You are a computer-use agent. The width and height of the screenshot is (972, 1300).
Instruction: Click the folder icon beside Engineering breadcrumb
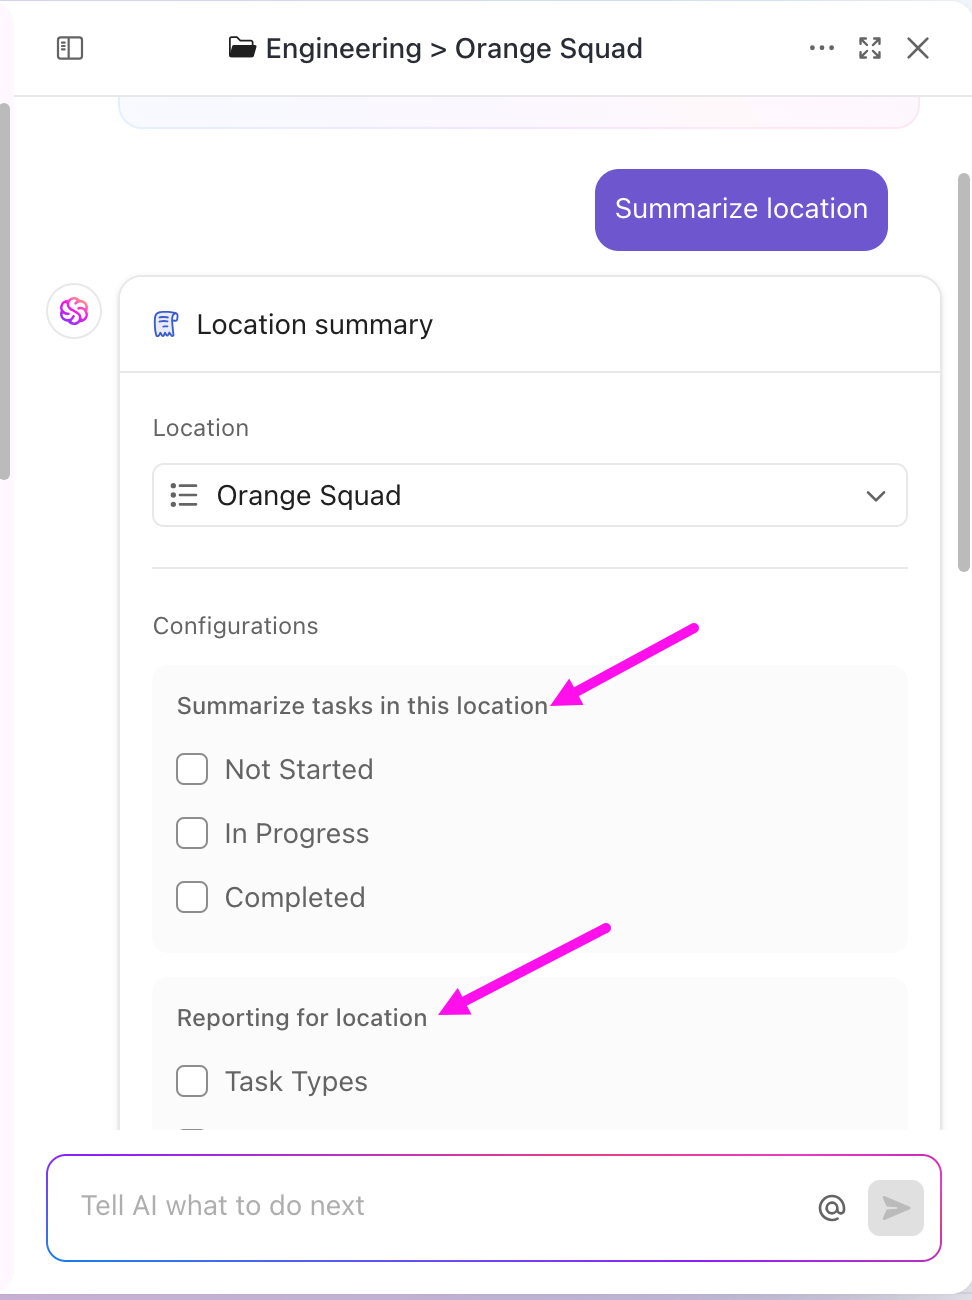tap(242, 47)
